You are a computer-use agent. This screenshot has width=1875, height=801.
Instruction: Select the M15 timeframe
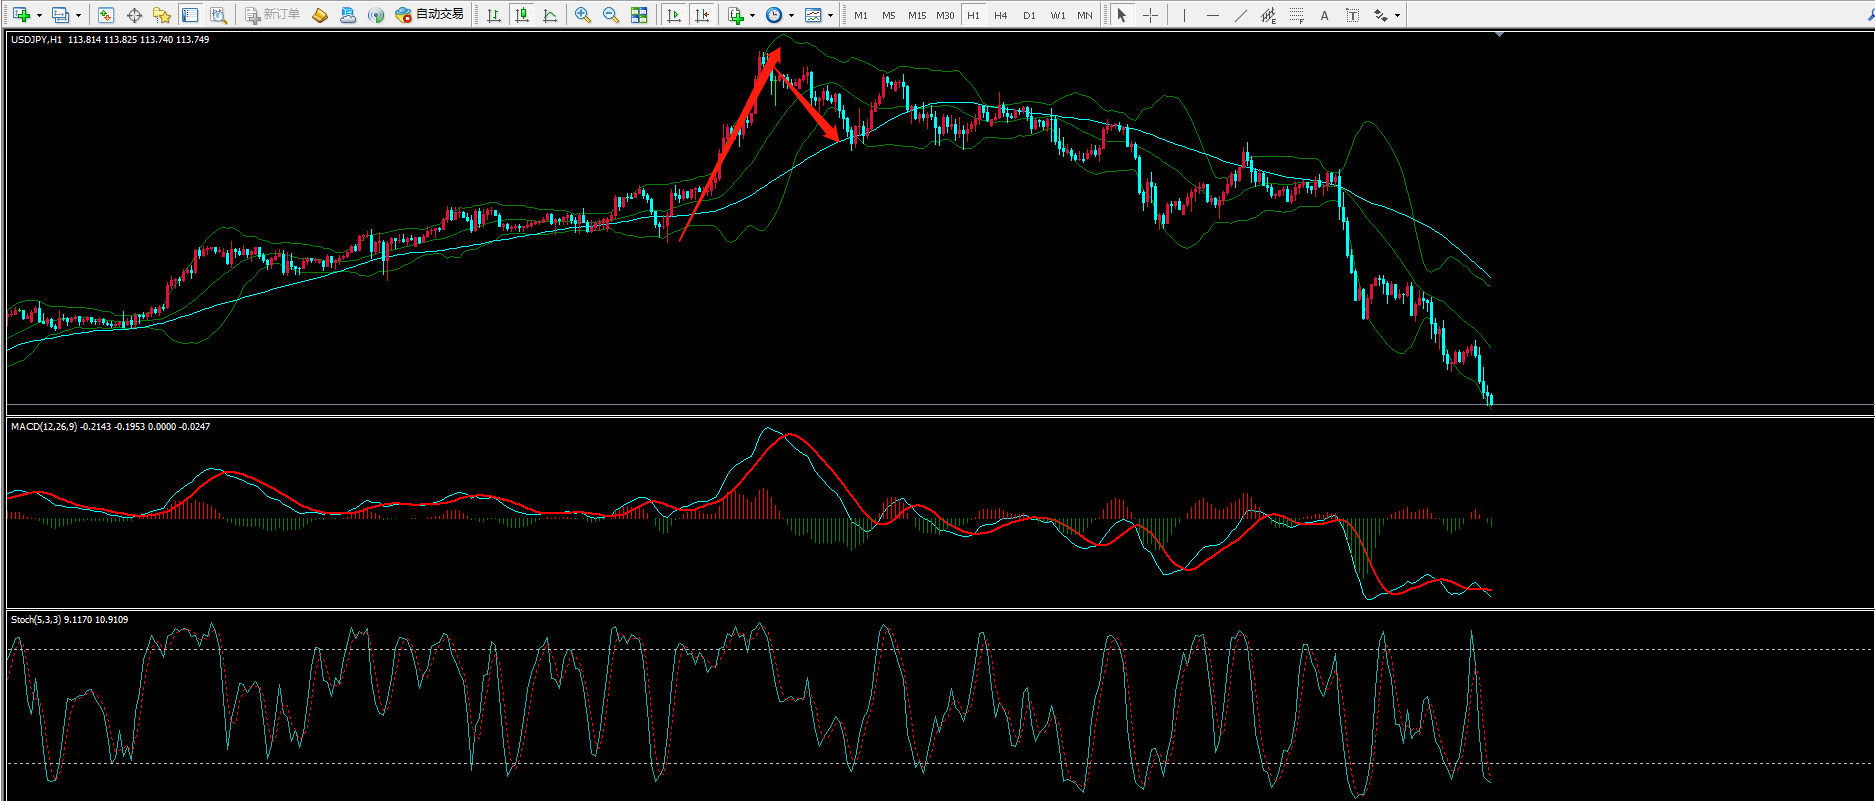tap(916, 15)
